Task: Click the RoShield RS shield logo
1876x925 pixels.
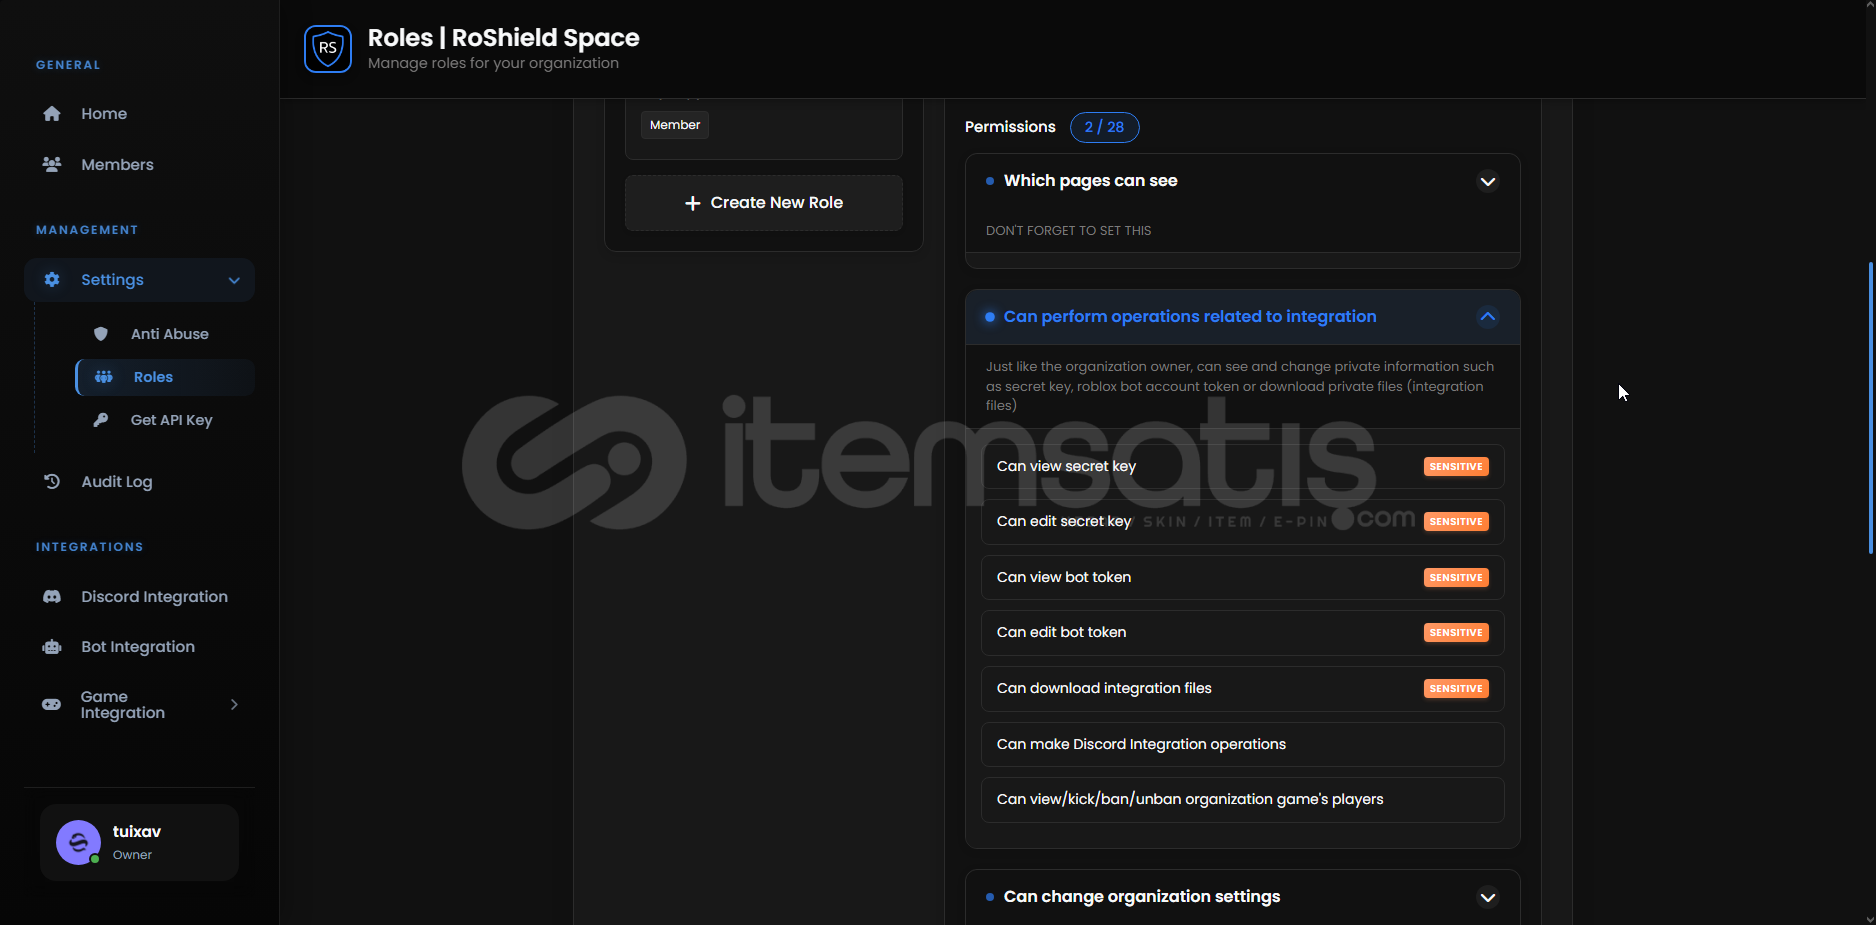Action: pyautogui.click(x=328, y=49)
